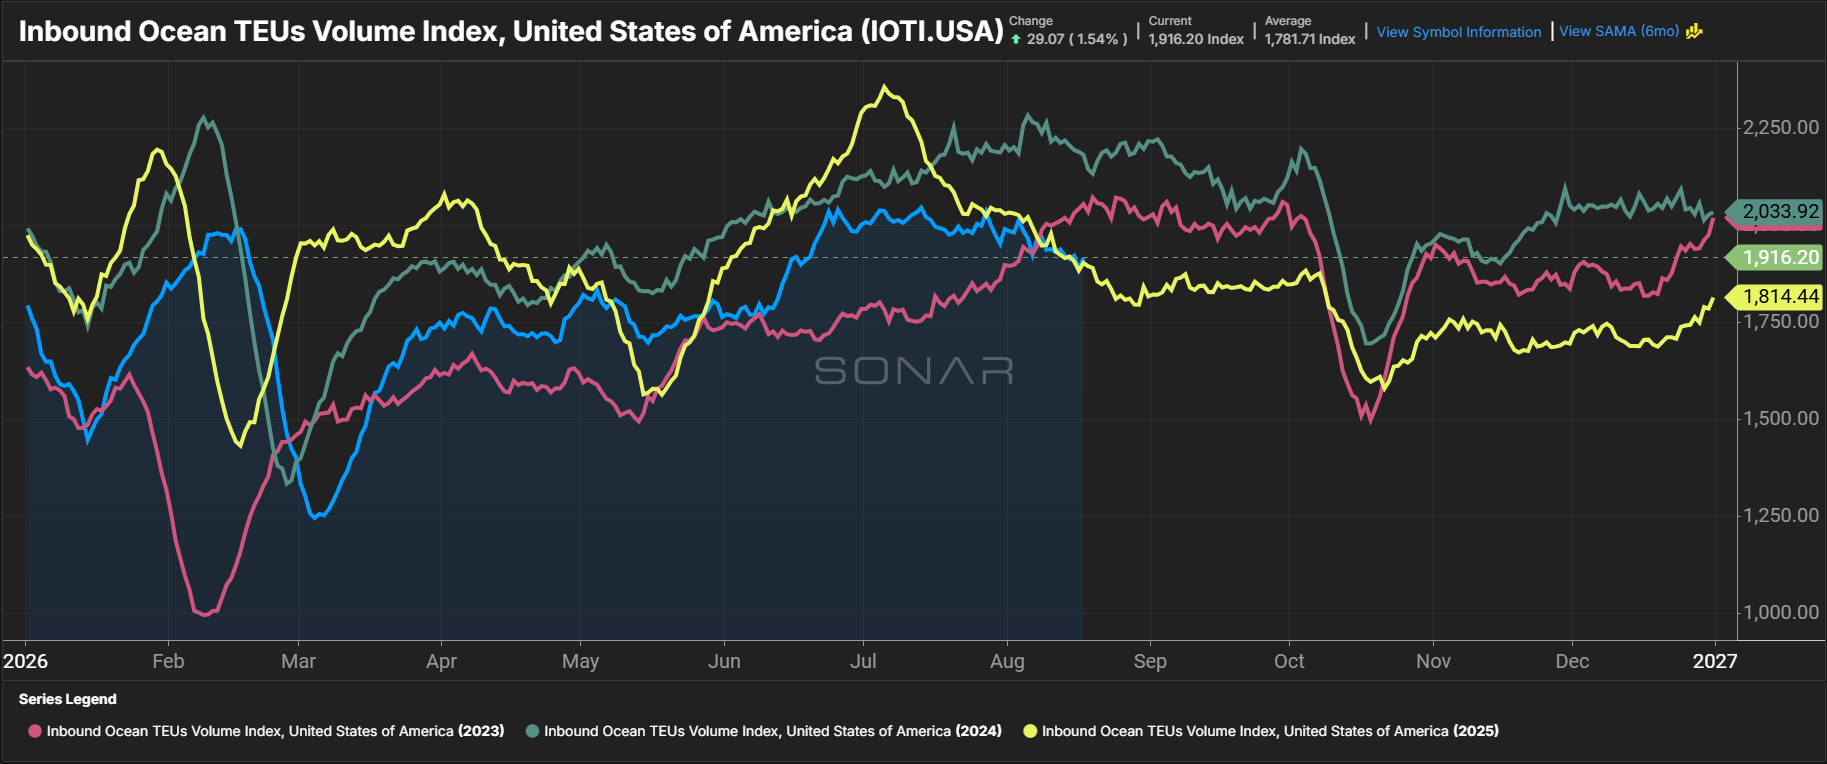Click the 1,000.00 price axis label

pos(1781,612)
